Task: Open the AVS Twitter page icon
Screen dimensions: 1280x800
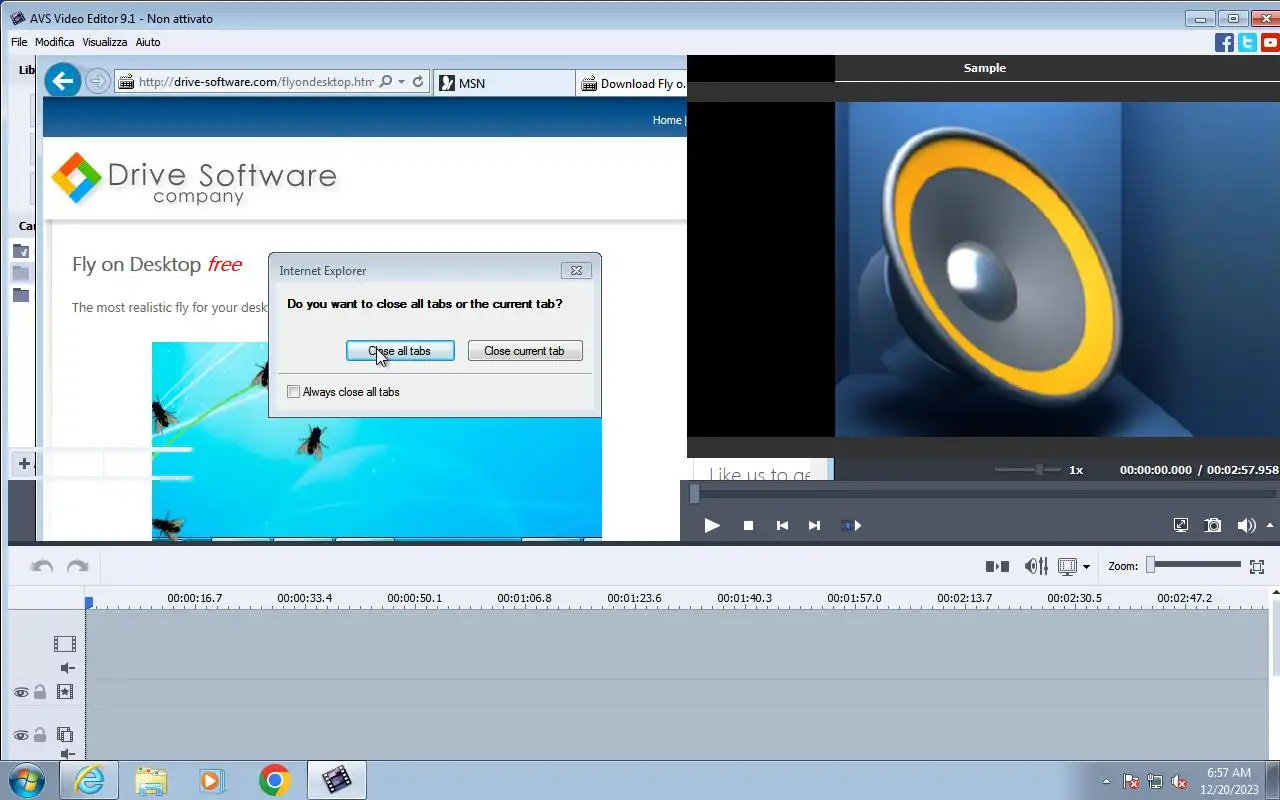Action: (1247, 42)
